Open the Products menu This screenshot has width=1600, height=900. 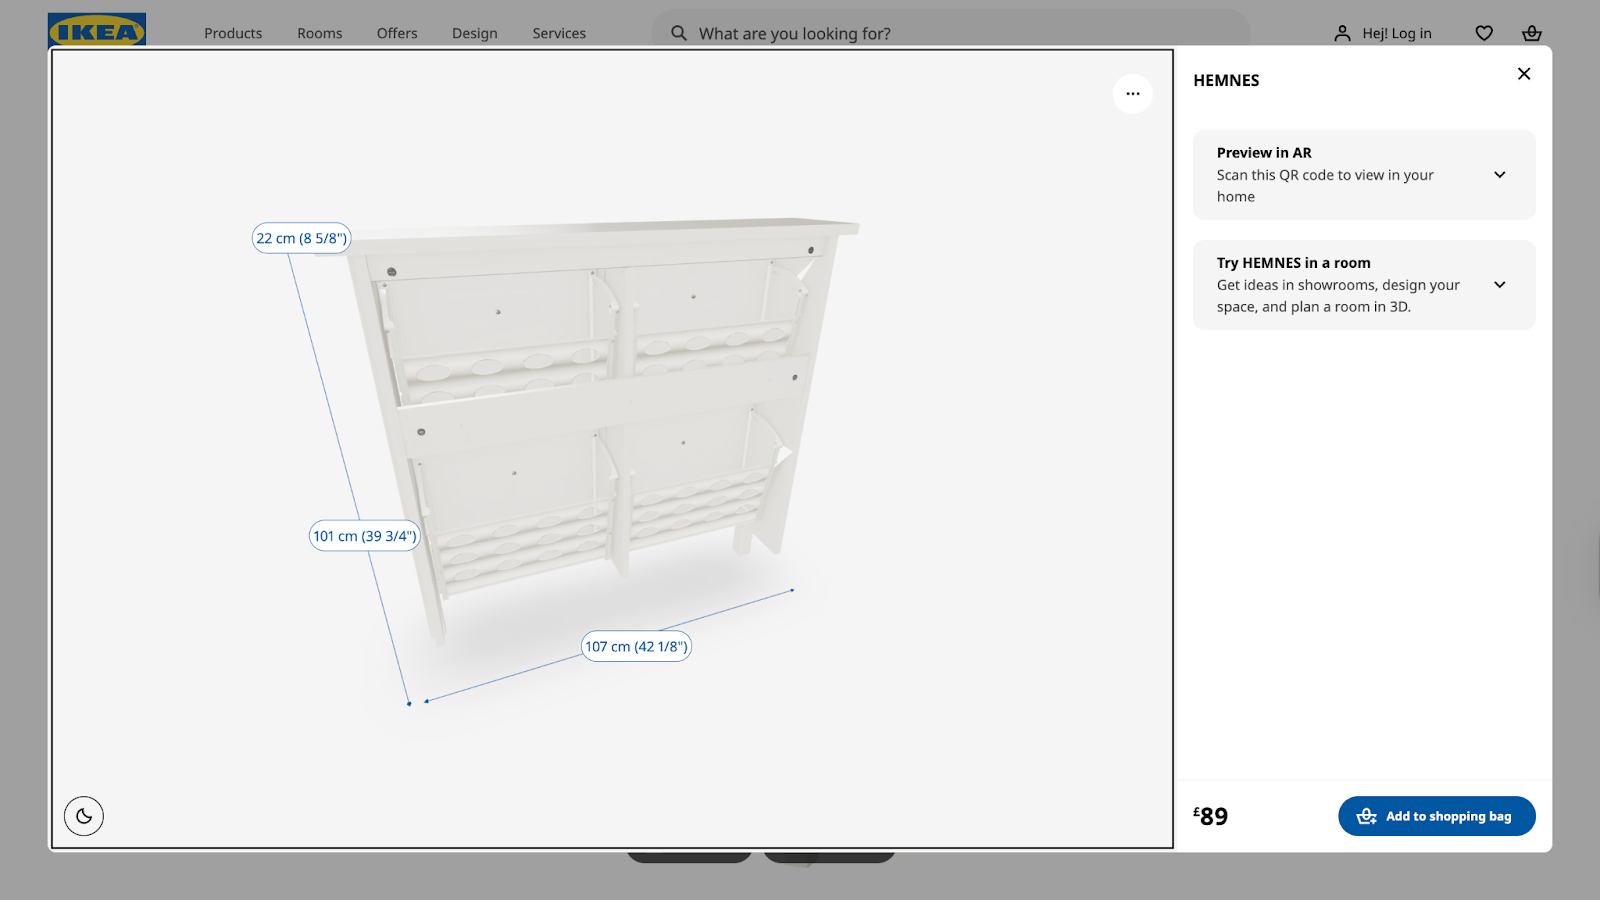pos(232,33)
